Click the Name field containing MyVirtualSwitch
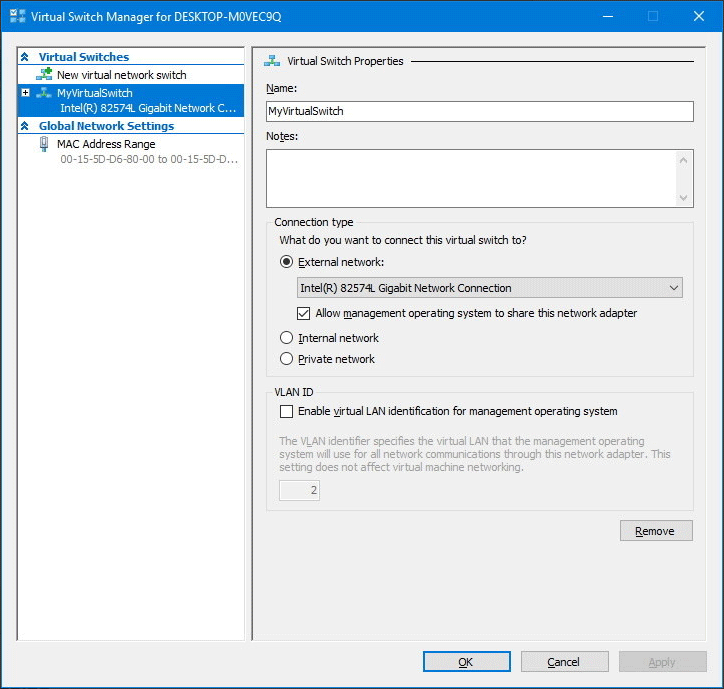Viewport: 724px width, 689px height. pyautogui.click(x=480, y=111)
